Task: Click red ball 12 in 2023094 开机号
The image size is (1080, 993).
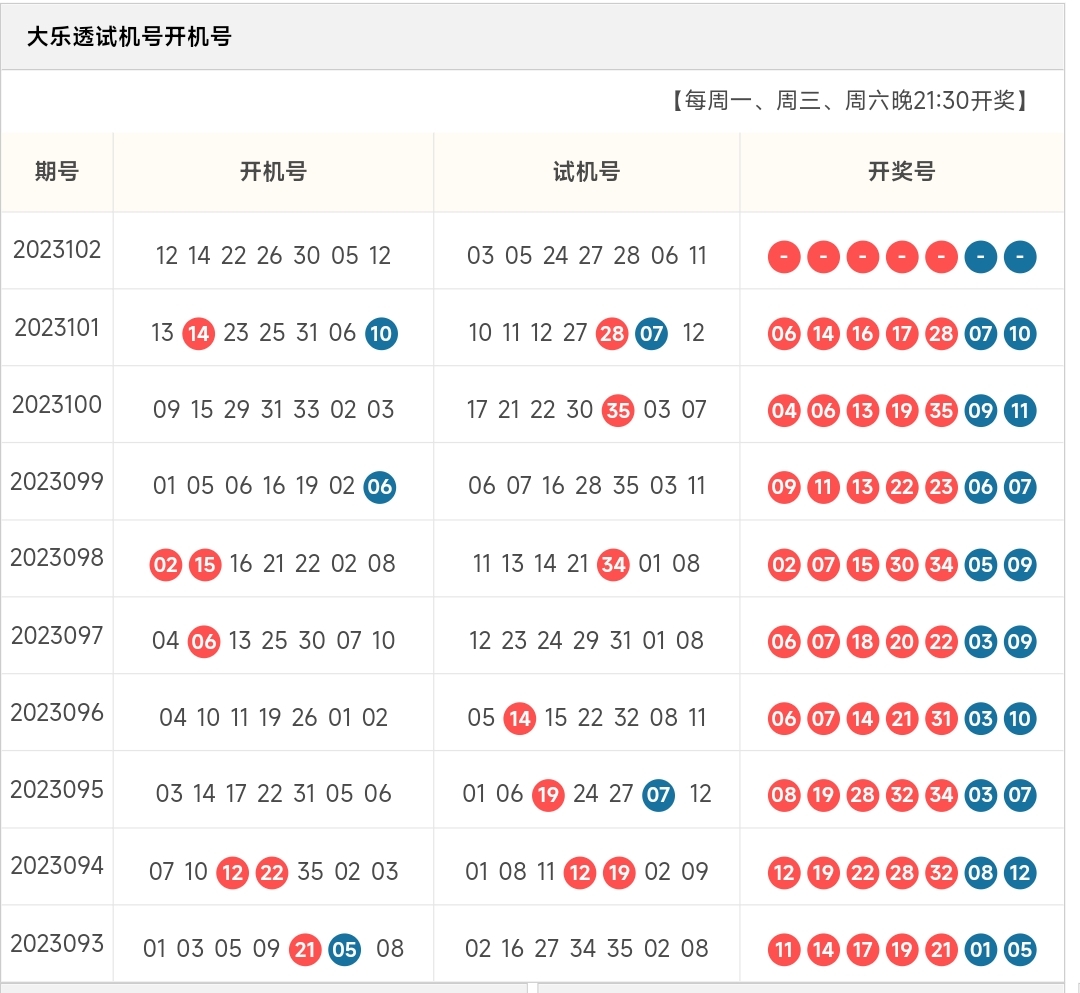Action: (x=233, y=873)
